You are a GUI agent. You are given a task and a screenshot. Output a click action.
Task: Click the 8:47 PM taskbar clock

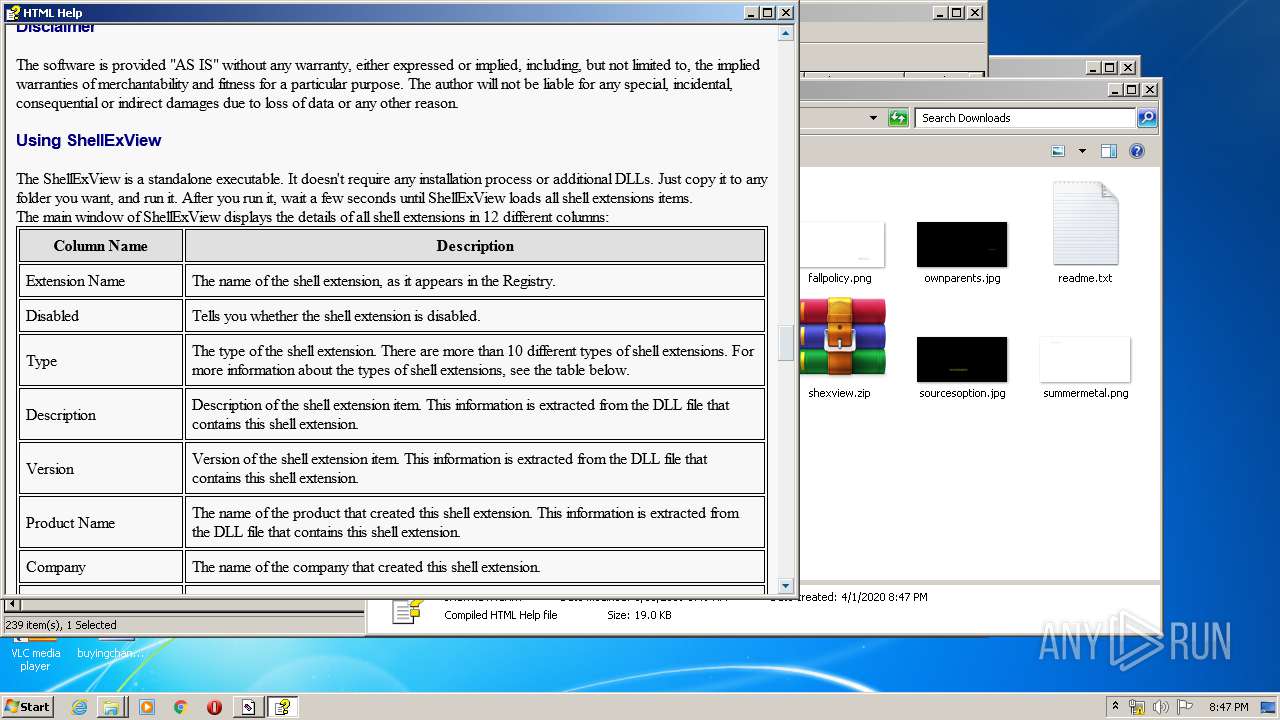point(1228,707)
